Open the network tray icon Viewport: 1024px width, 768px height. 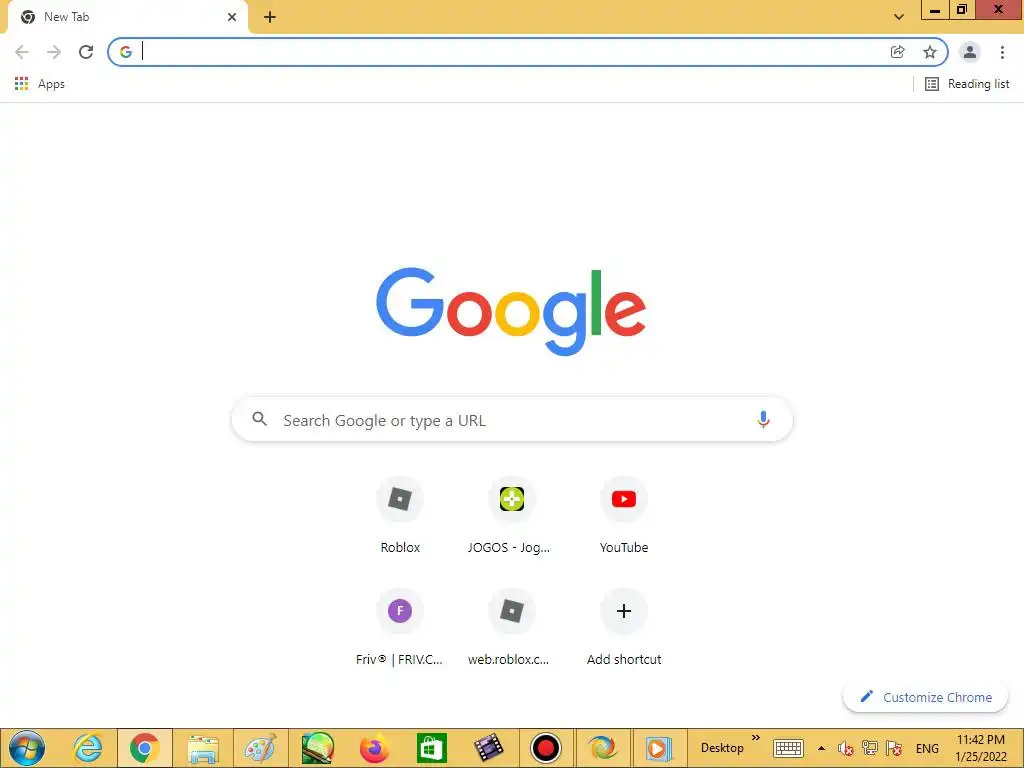click(x=870, y=748)
